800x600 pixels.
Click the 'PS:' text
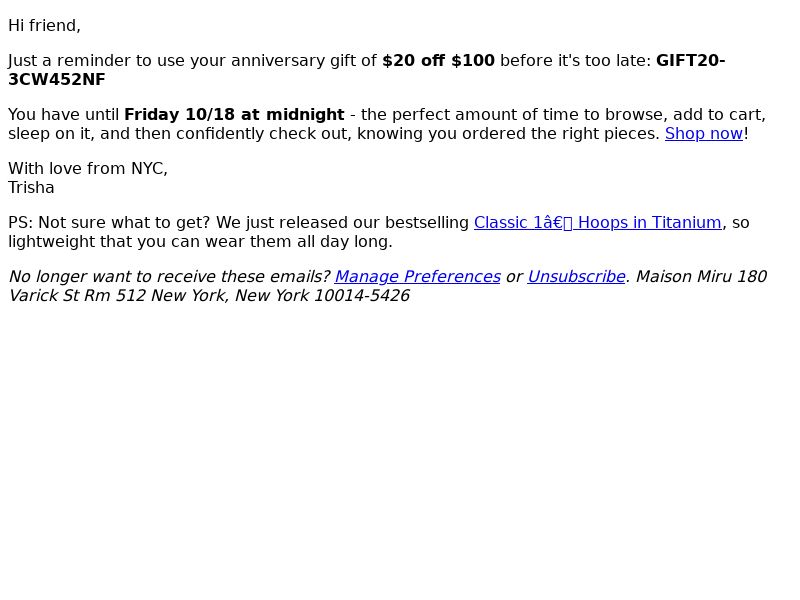[x=20, y=223]
